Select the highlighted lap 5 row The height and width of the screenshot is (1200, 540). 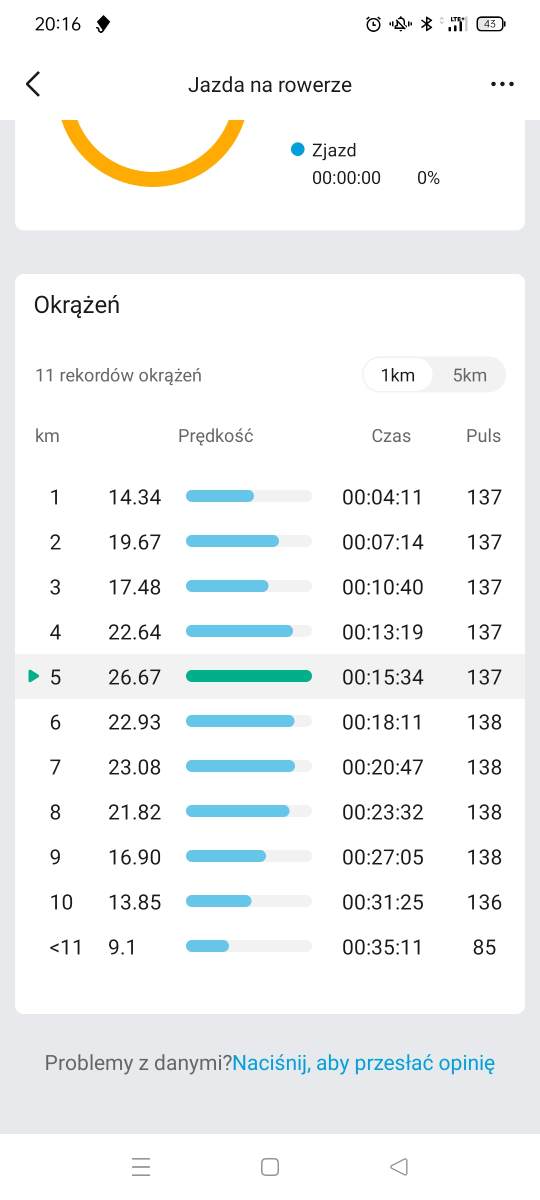(270, 677)
